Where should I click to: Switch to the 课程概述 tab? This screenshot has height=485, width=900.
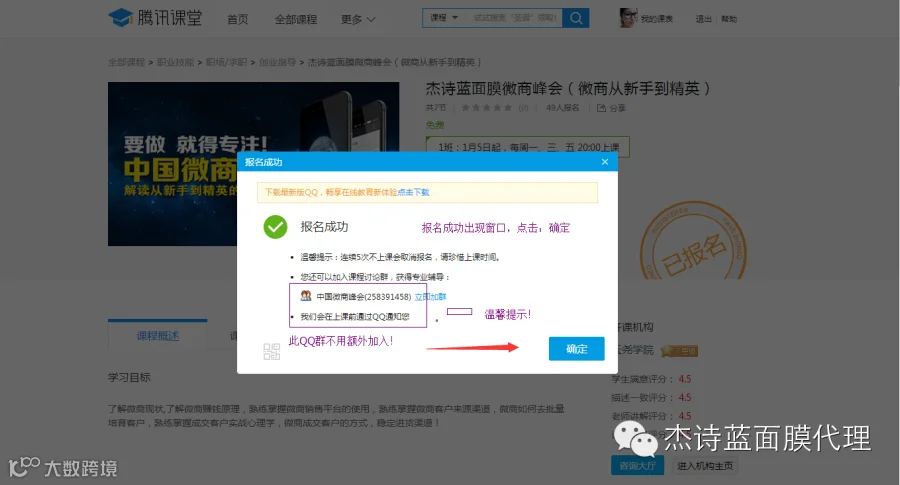click(x=158, y=336)
